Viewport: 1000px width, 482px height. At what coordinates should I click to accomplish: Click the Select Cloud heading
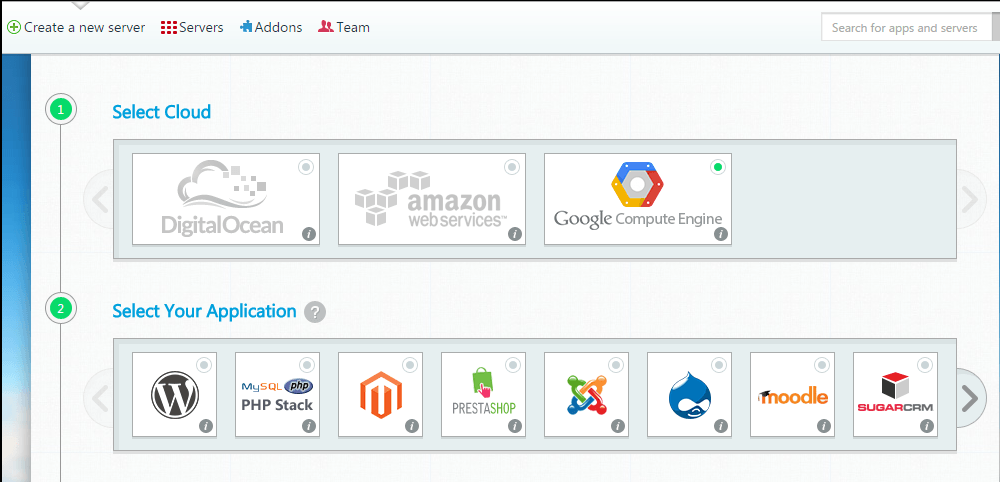click(x=161, y=112)
